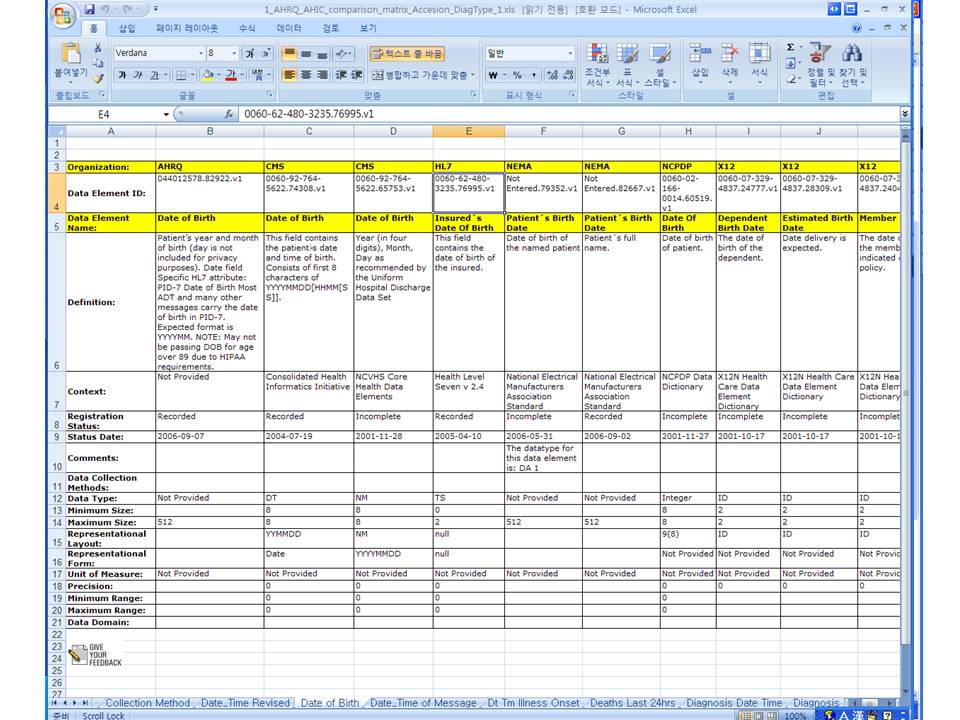This screenshot has width=960, height=720.
Task: Toggle right horizontal text alignment
Action: [321, 75]
